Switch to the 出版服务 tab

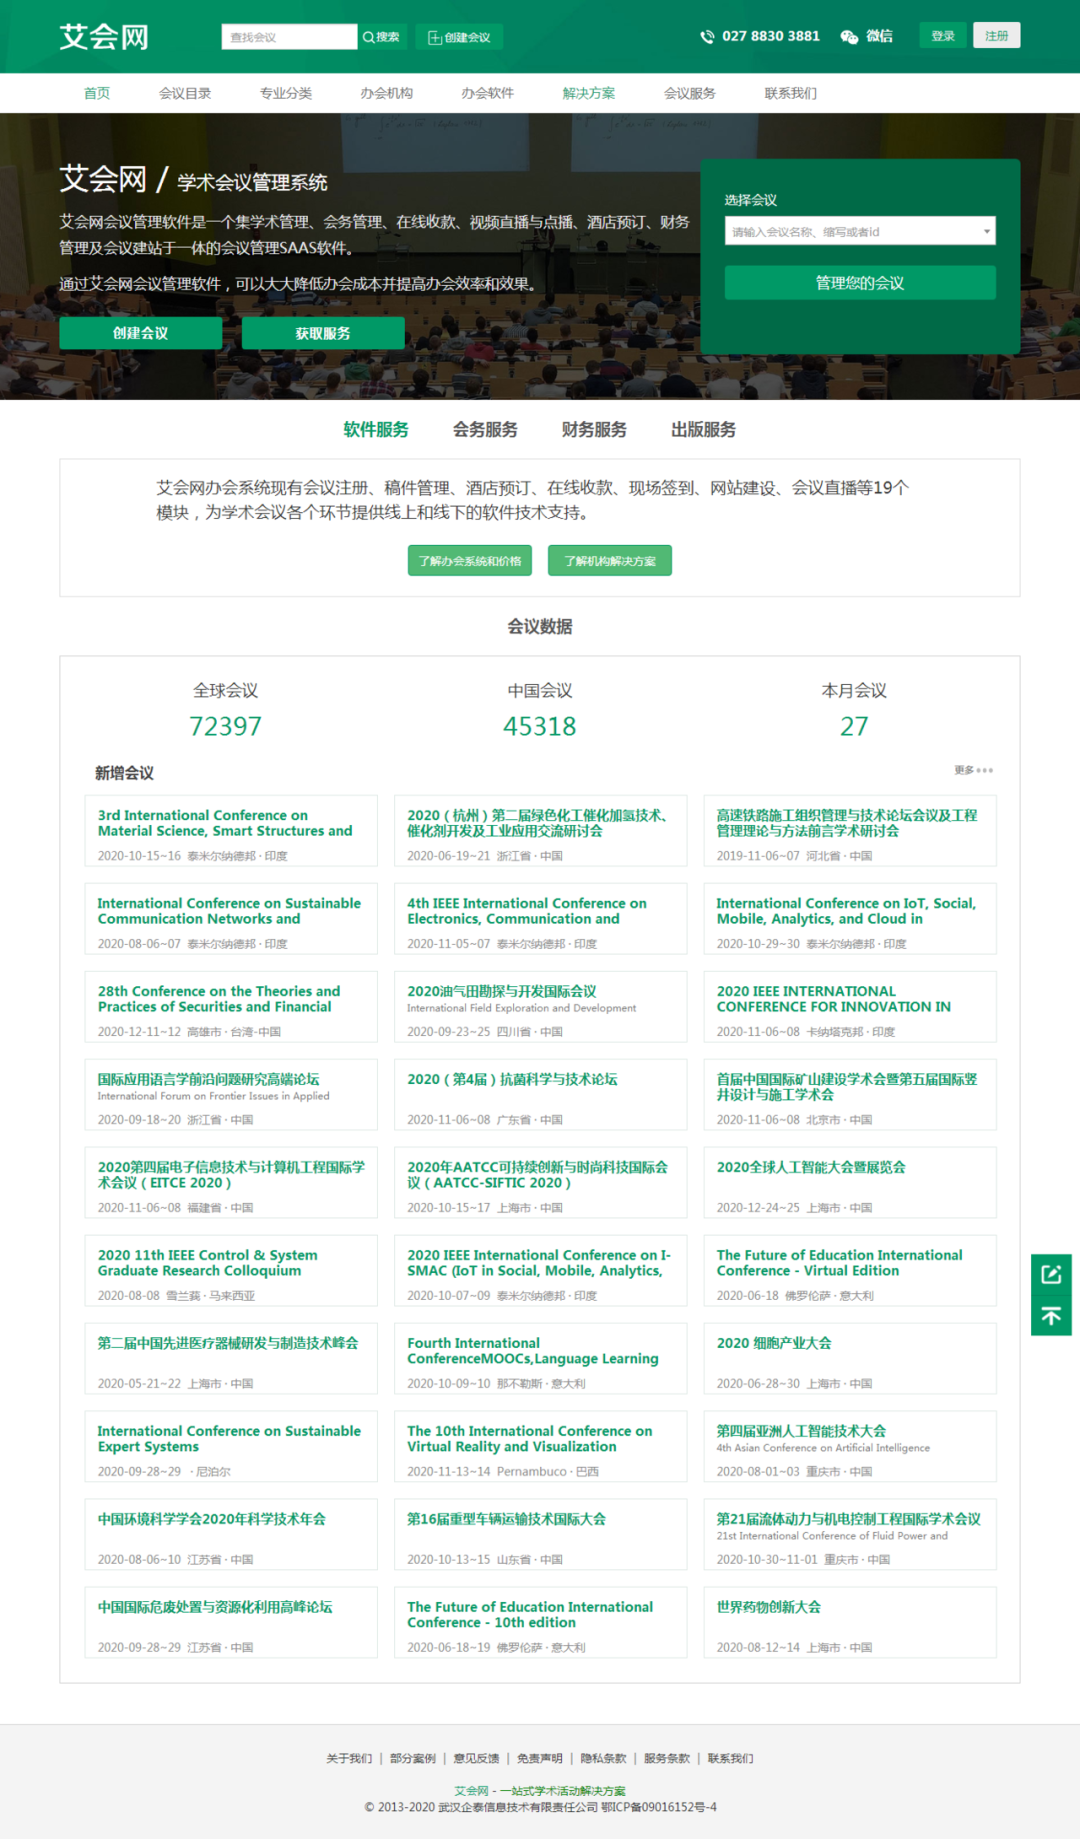tap(703, 430)
